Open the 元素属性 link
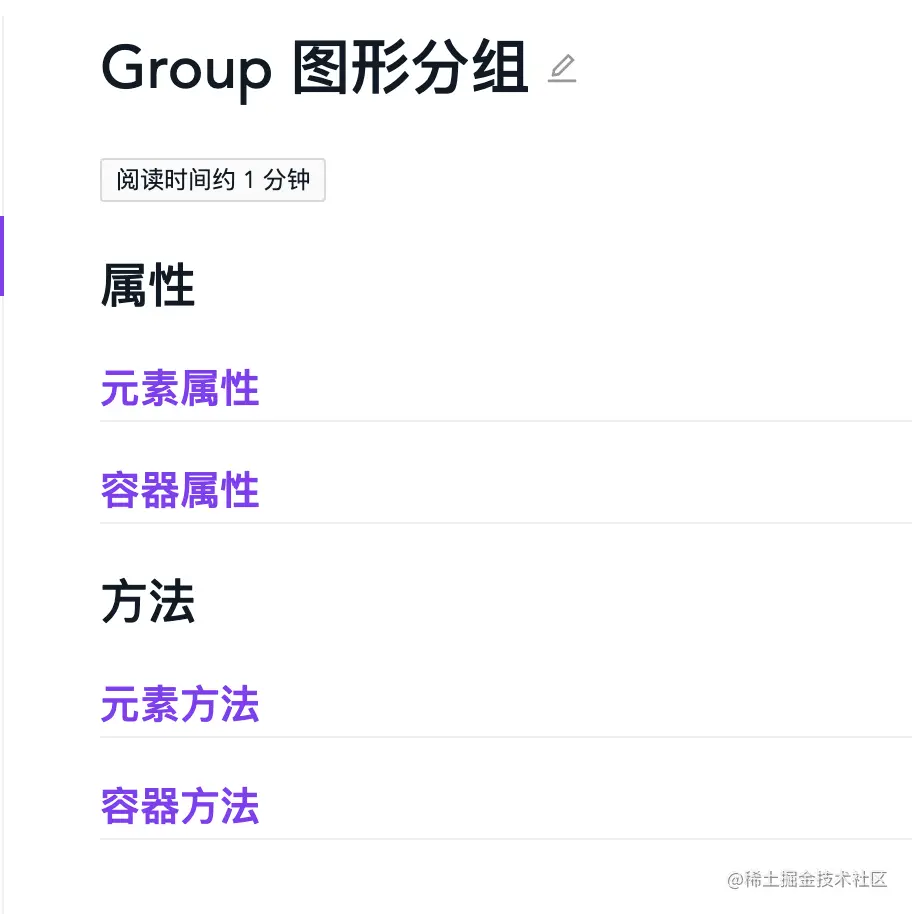This screenshot has width=912, height=914. coord(180,388)
